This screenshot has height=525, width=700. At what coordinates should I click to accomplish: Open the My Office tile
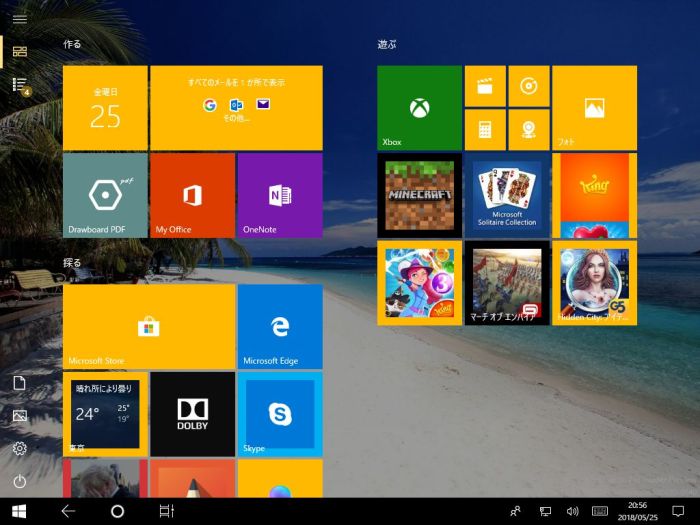tap(192, 195)
